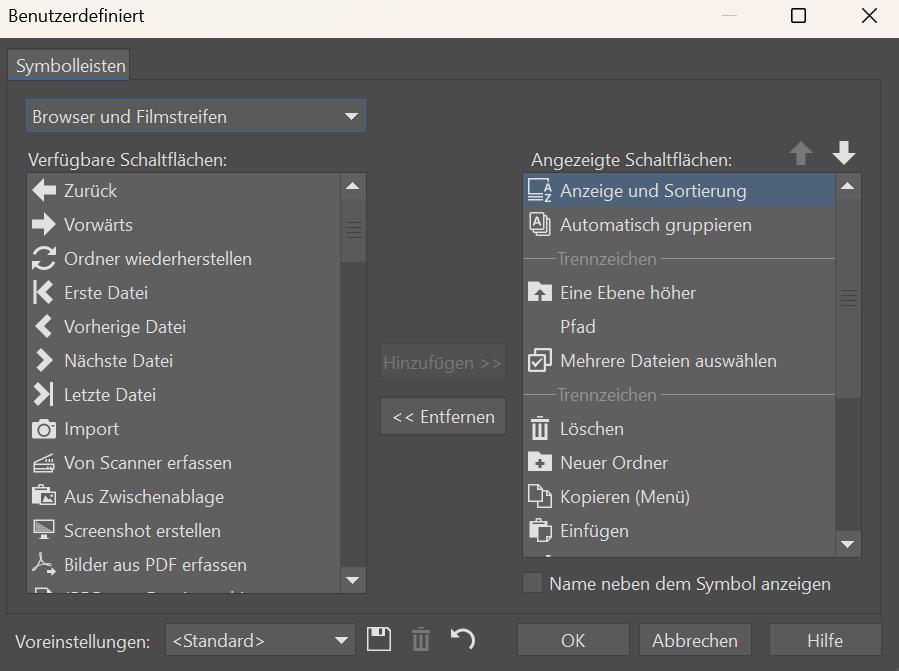Switch to the Symbolleisten tab
The image size is (899, 671).
coord(69,65)
